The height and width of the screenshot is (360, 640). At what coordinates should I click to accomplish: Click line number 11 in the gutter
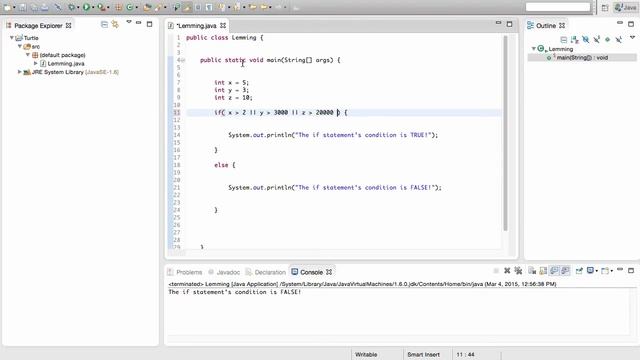click(176, 112)
